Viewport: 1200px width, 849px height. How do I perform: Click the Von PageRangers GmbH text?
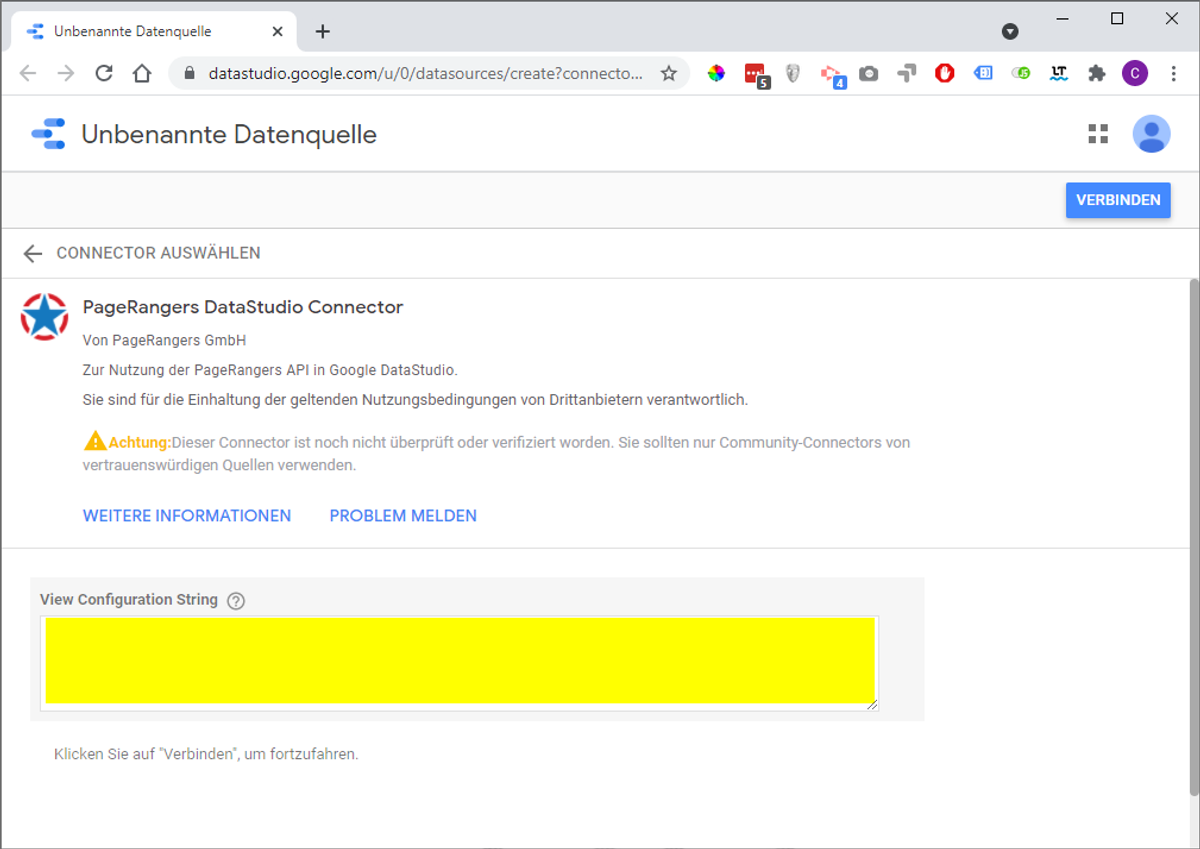tap(164, 341)
